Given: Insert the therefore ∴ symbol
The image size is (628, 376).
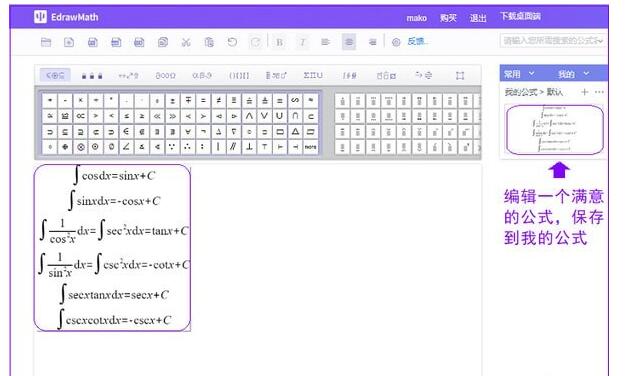Looking at the screenshot, I should click(188, 147).
